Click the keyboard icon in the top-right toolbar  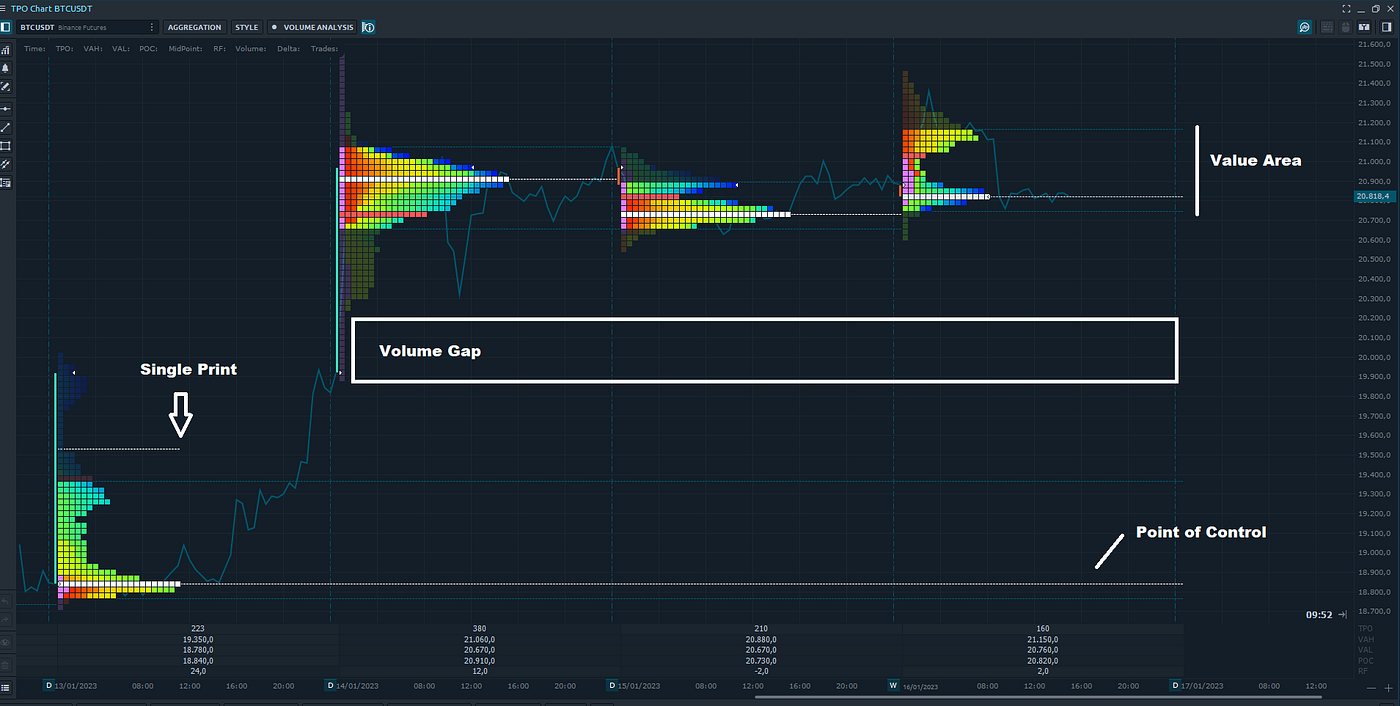pyautogui.click(x=1327, y=27)
